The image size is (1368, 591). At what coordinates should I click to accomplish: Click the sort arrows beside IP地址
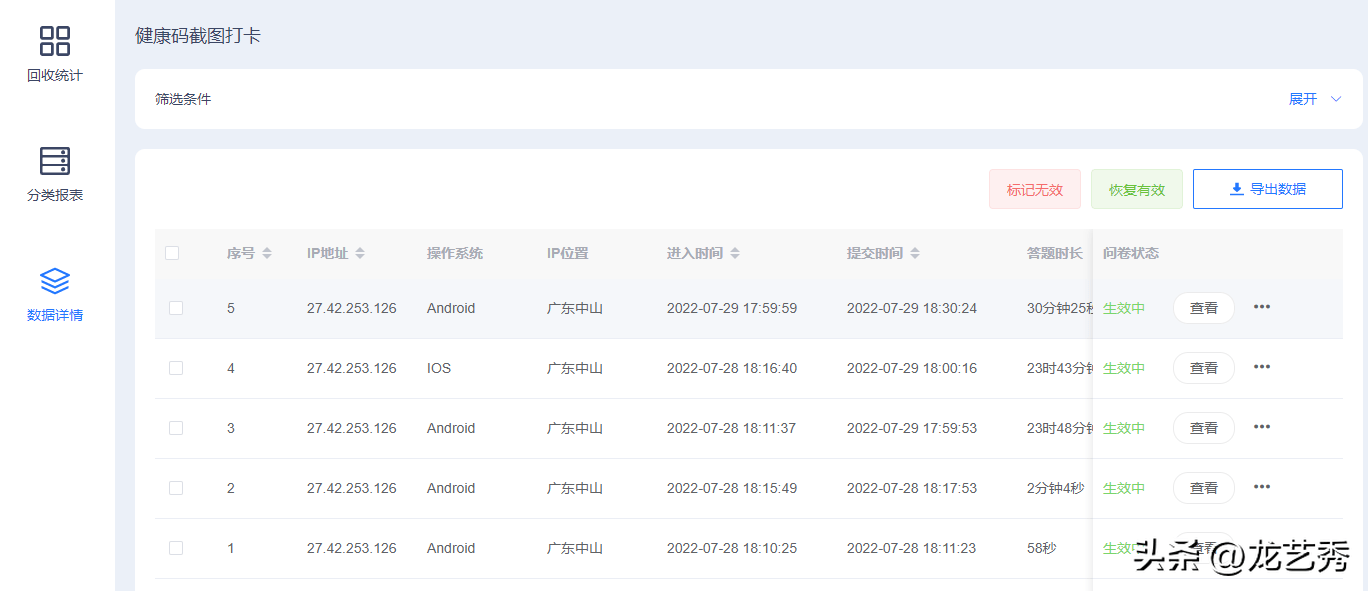360,254
